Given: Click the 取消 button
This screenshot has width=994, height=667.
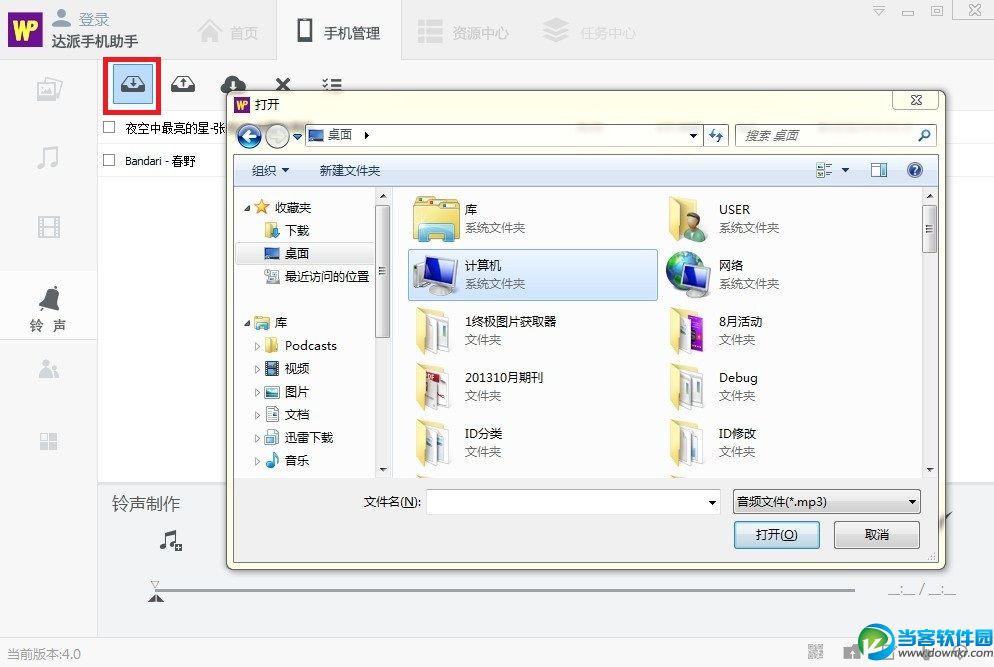Looking at the screenshot, I should click(877, 534).
